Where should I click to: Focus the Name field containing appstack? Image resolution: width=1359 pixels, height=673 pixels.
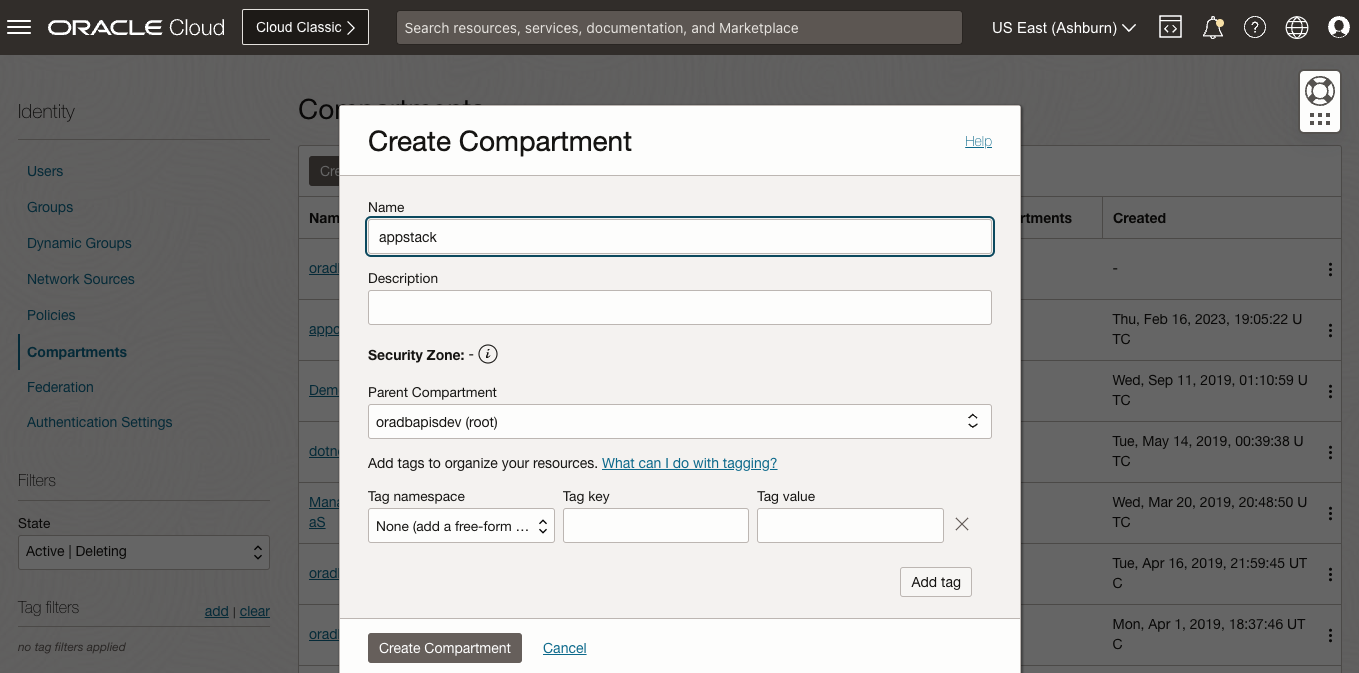coord(680,237)
